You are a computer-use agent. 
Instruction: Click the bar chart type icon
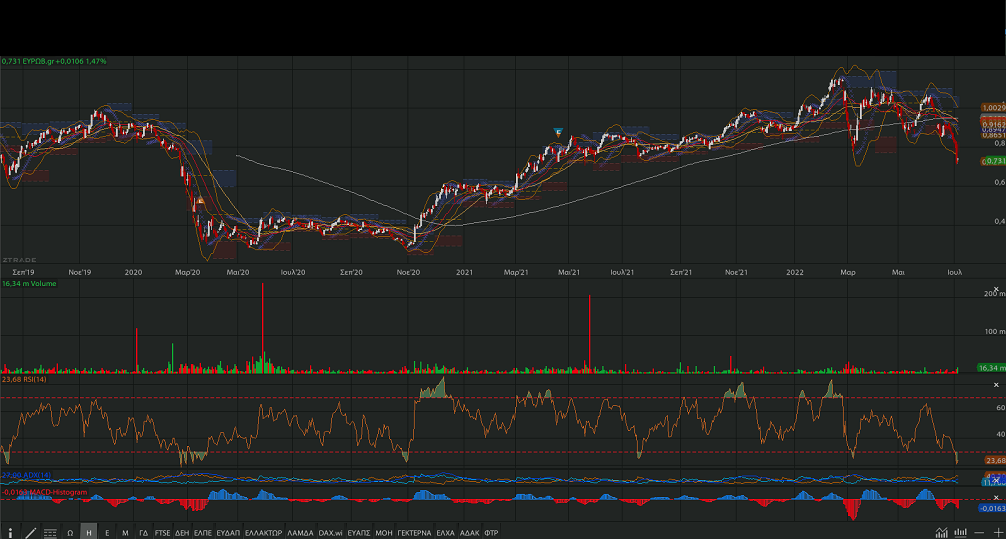(960, 532)
